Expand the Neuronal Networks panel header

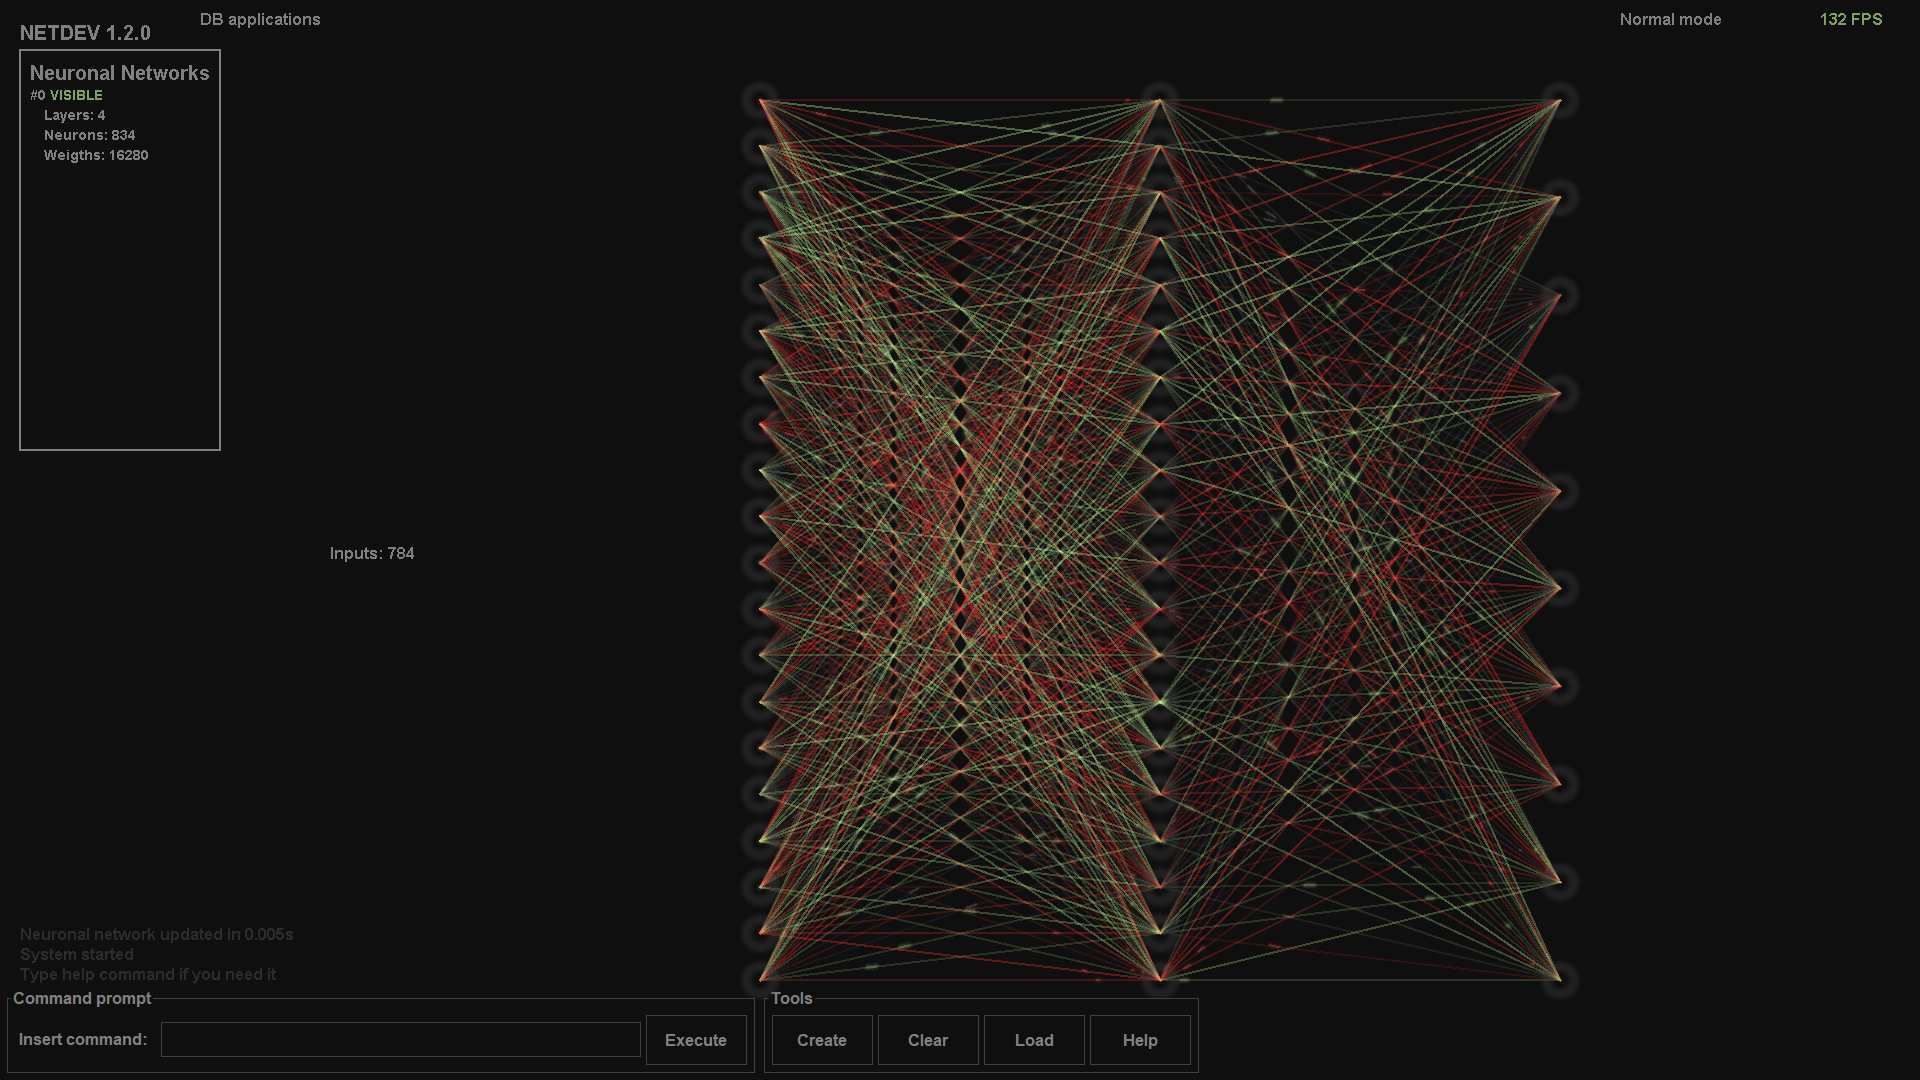tap(119, 73)
